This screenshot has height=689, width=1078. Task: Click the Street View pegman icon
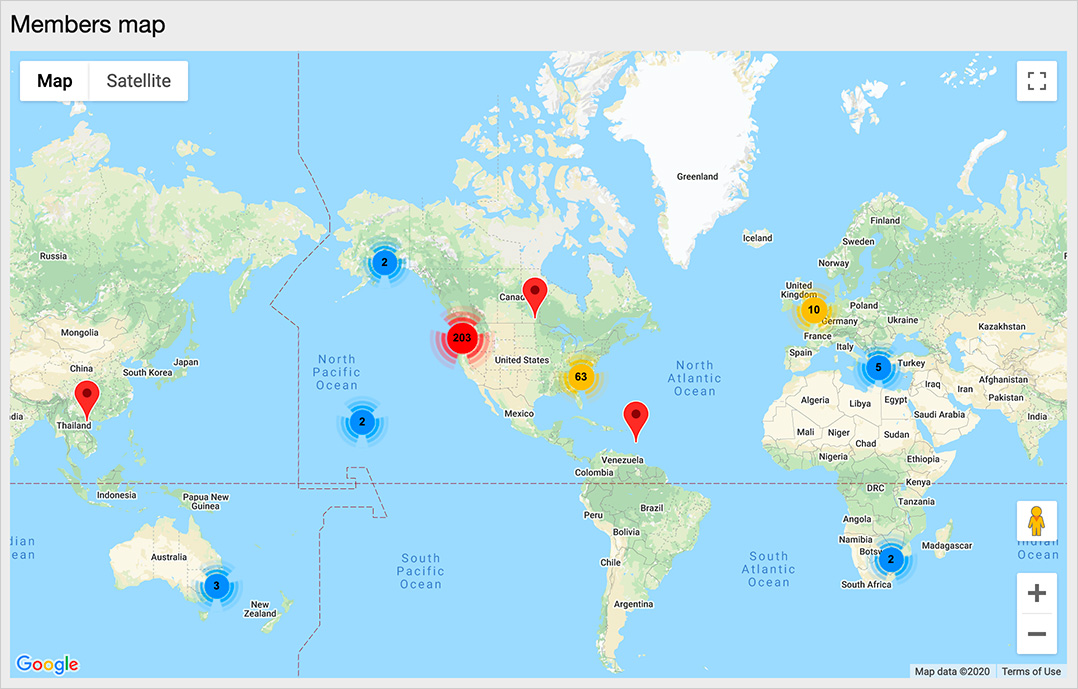point(1037,522)
